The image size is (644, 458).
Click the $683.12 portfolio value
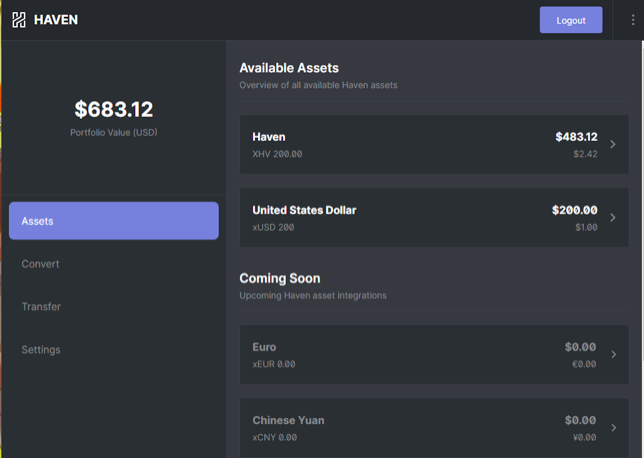click(x=114, y=109)
